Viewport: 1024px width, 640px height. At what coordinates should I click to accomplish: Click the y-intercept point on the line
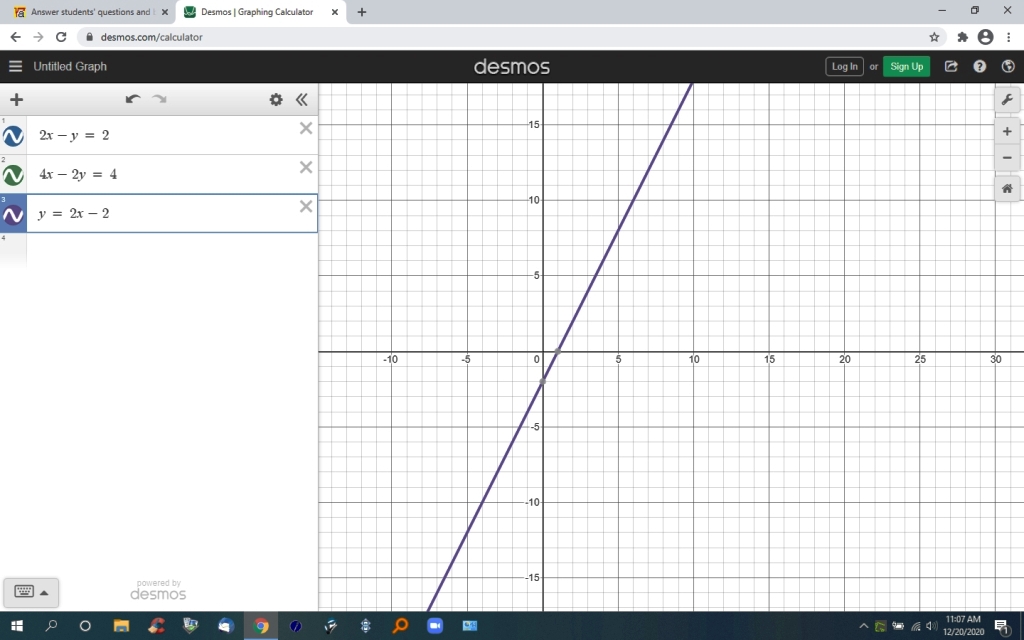coord(543,381)
